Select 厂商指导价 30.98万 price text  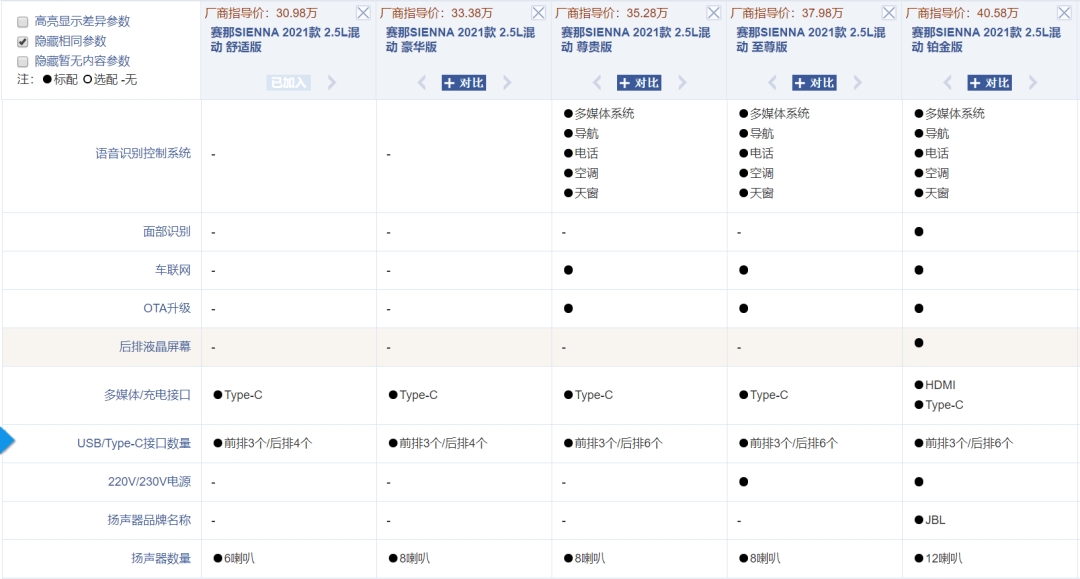tap(261, 13)
